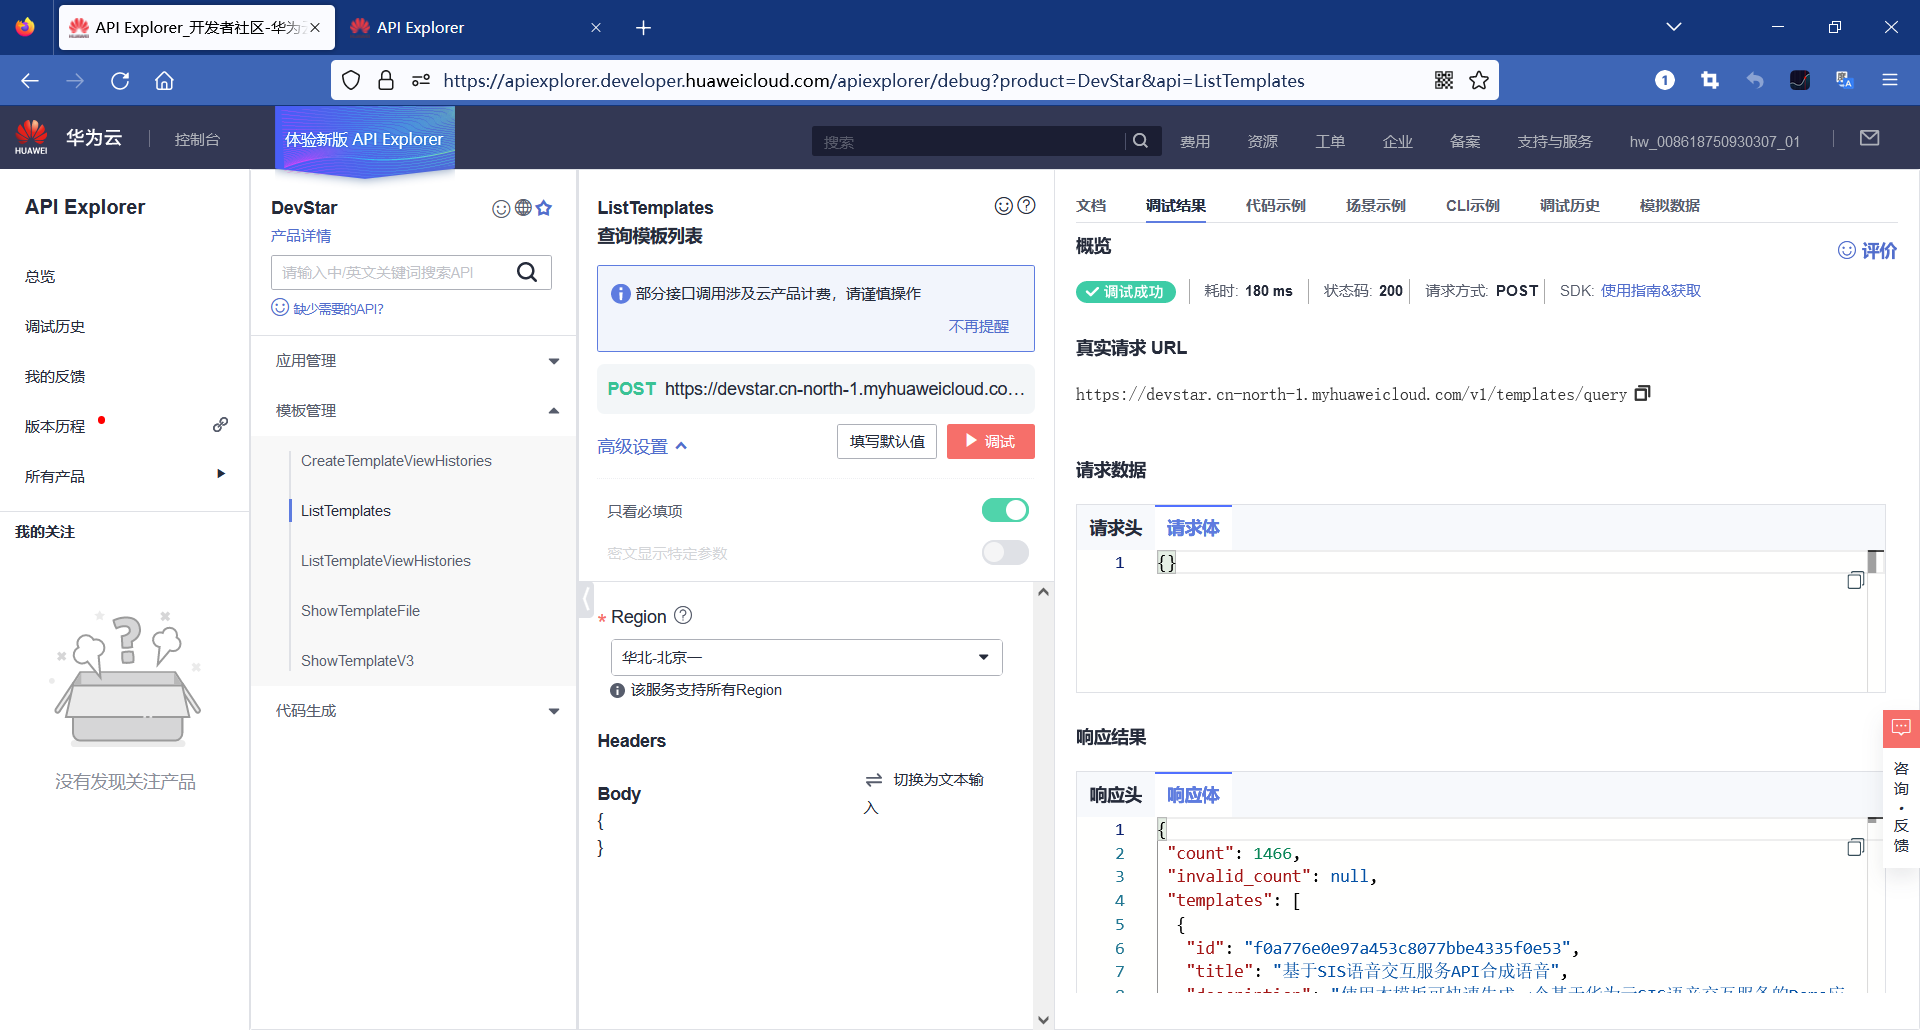The image size is (1920, 1030).
Task: Copy the response body content
Action: pos(1855,847)
